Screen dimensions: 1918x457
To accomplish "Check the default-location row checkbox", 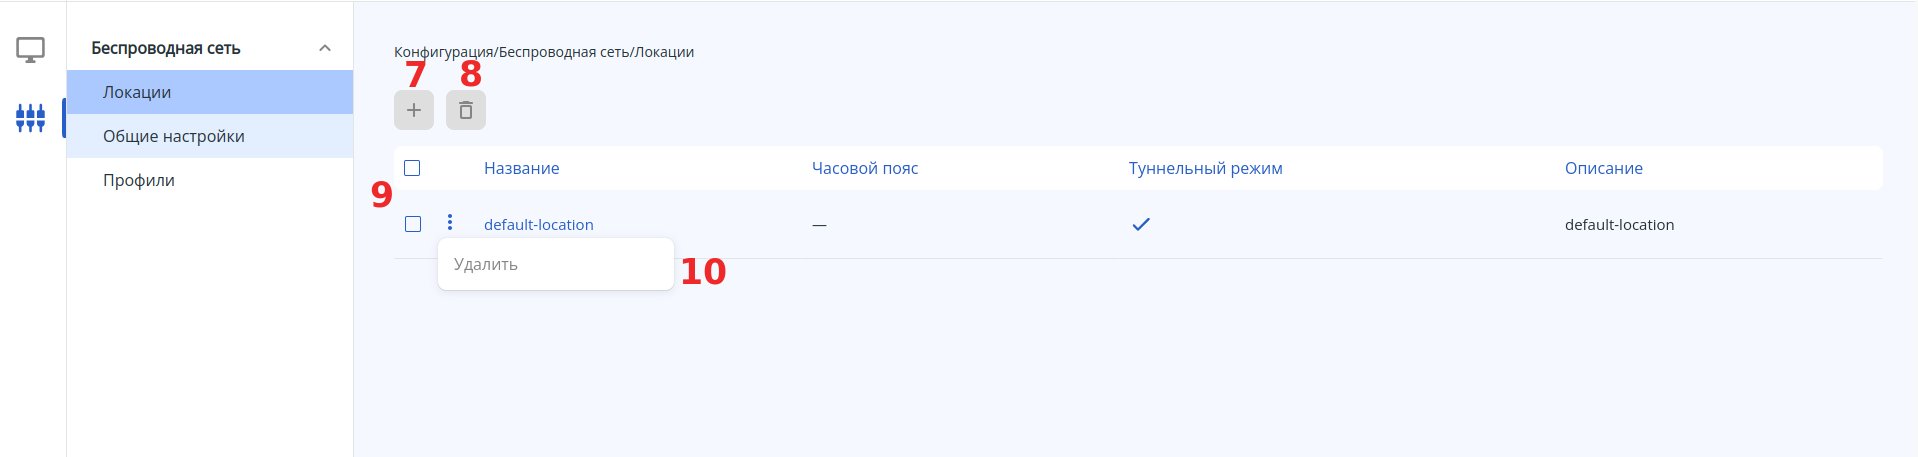I will tap(413, 224).
